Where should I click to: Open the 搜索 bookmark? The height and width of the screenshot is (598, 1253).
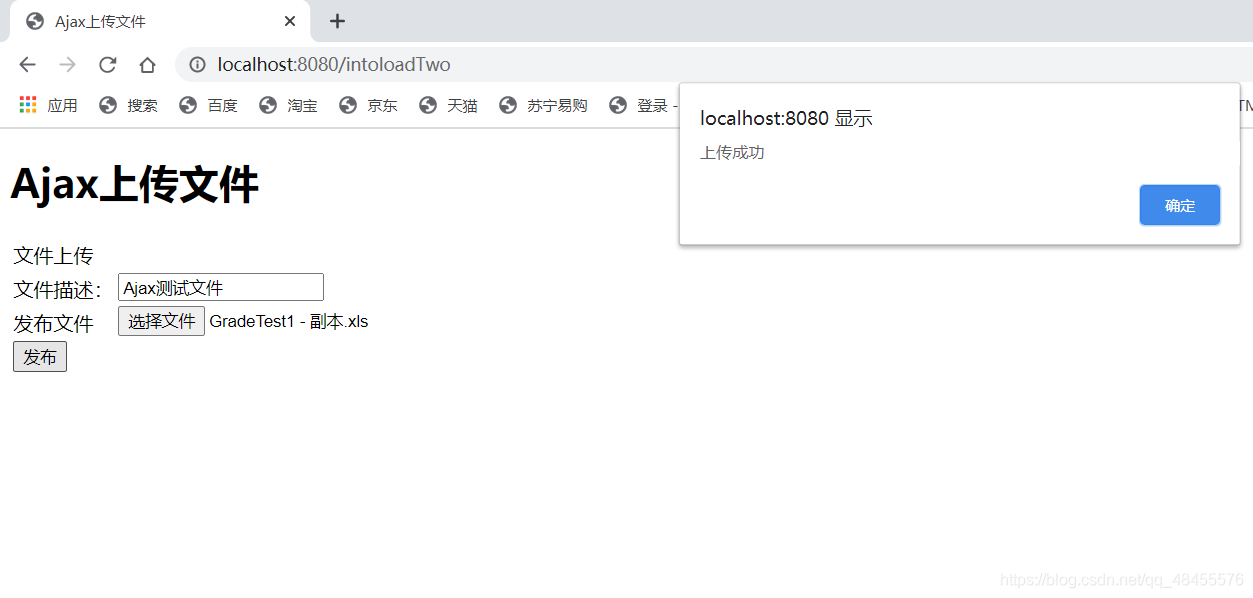[x=128, y=105]
